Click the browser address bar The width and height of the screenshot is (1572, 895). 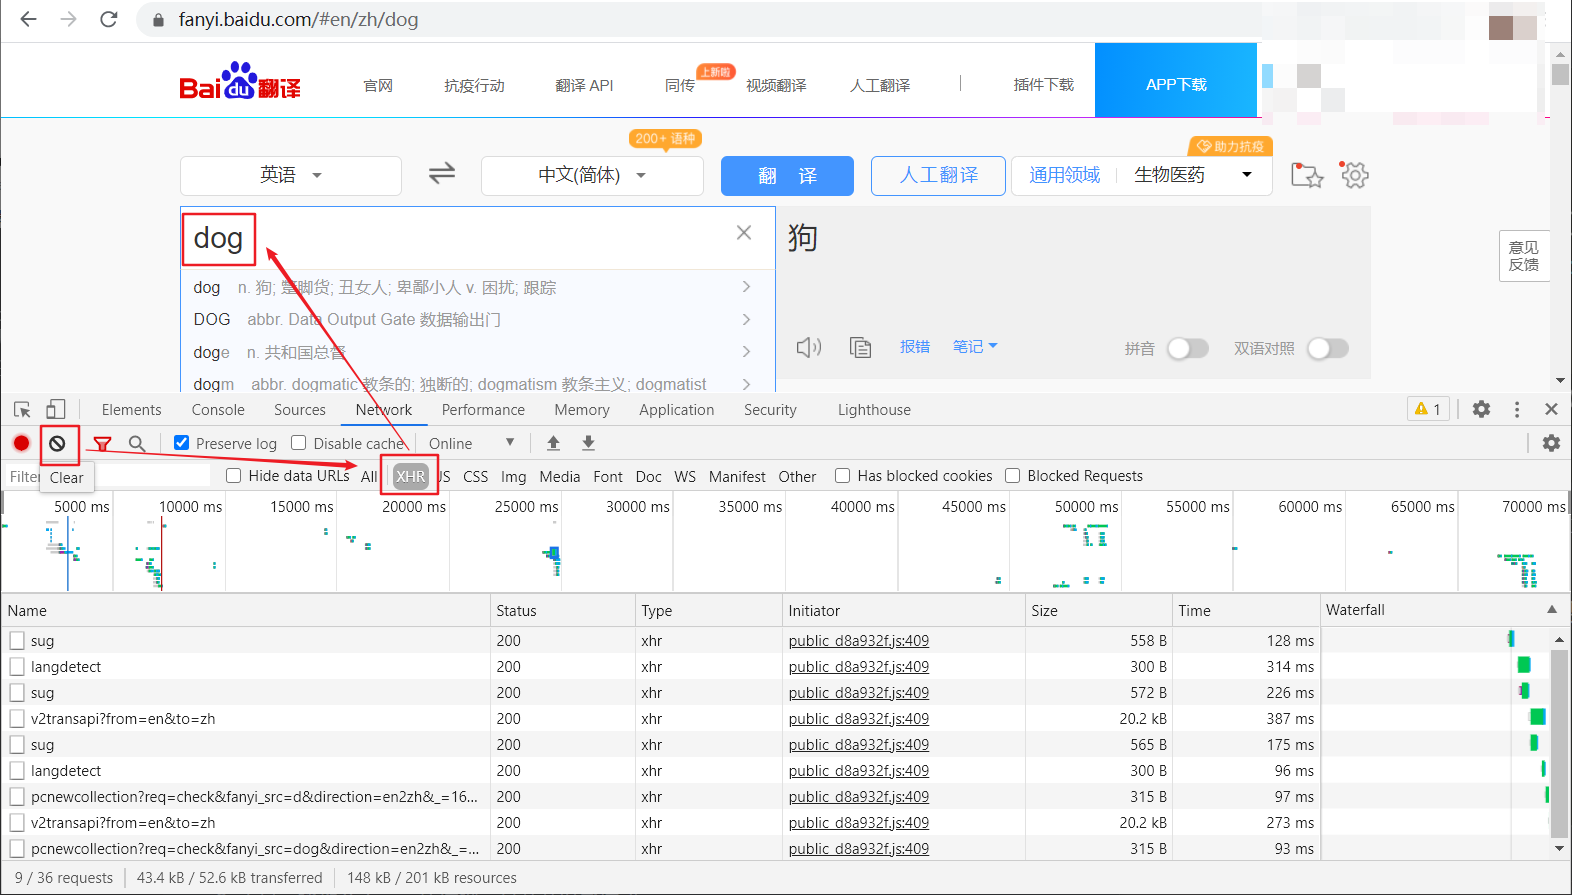click(x=700, y=19)
